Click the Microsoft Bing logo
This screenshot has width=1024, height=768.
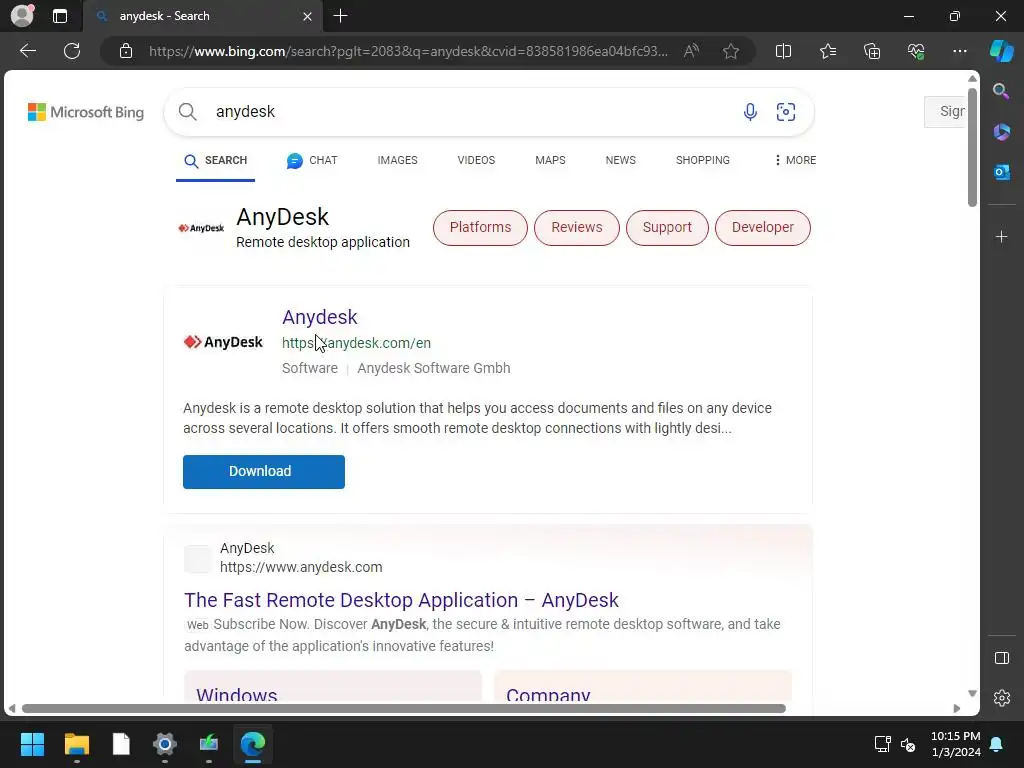coord(86,112)
